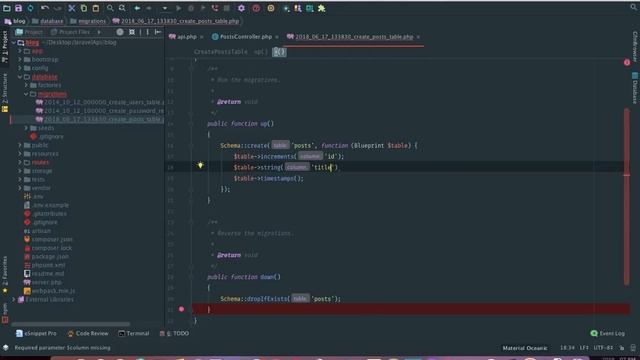Close the PostsController.php editor tab

click(277, 37)
